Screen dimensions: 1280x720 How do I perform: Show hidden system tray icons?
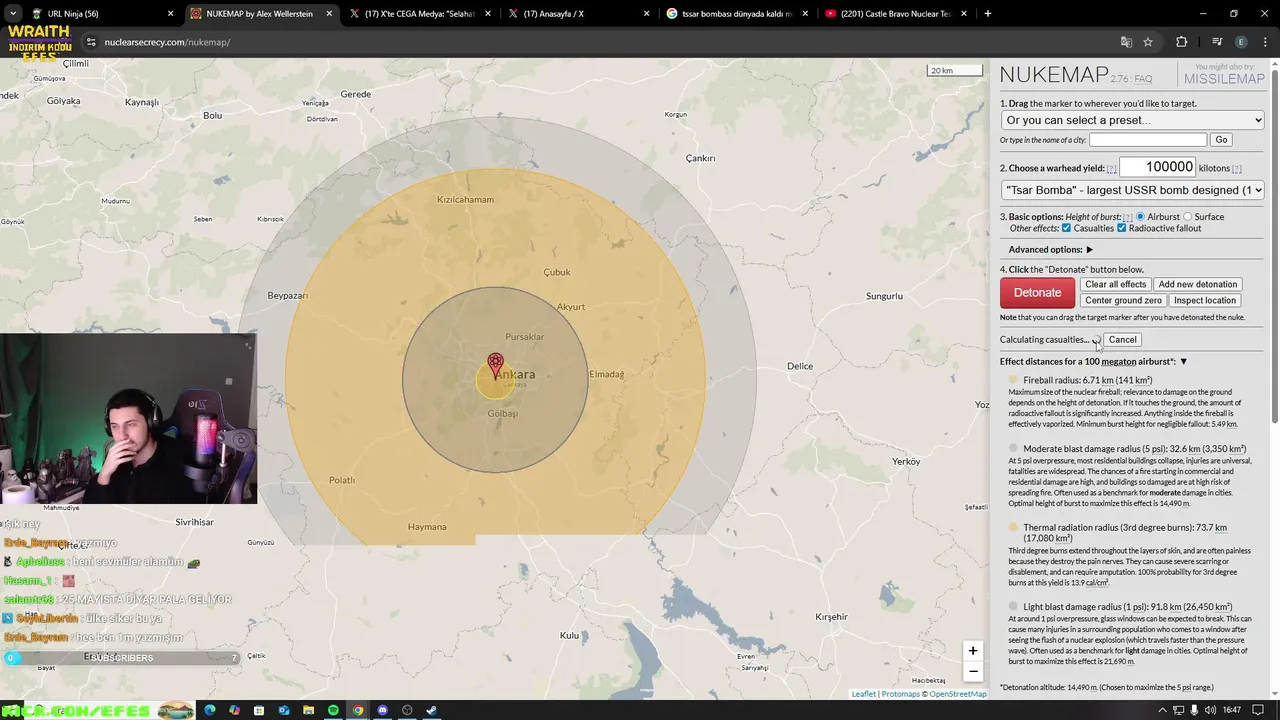[1162, 710]
